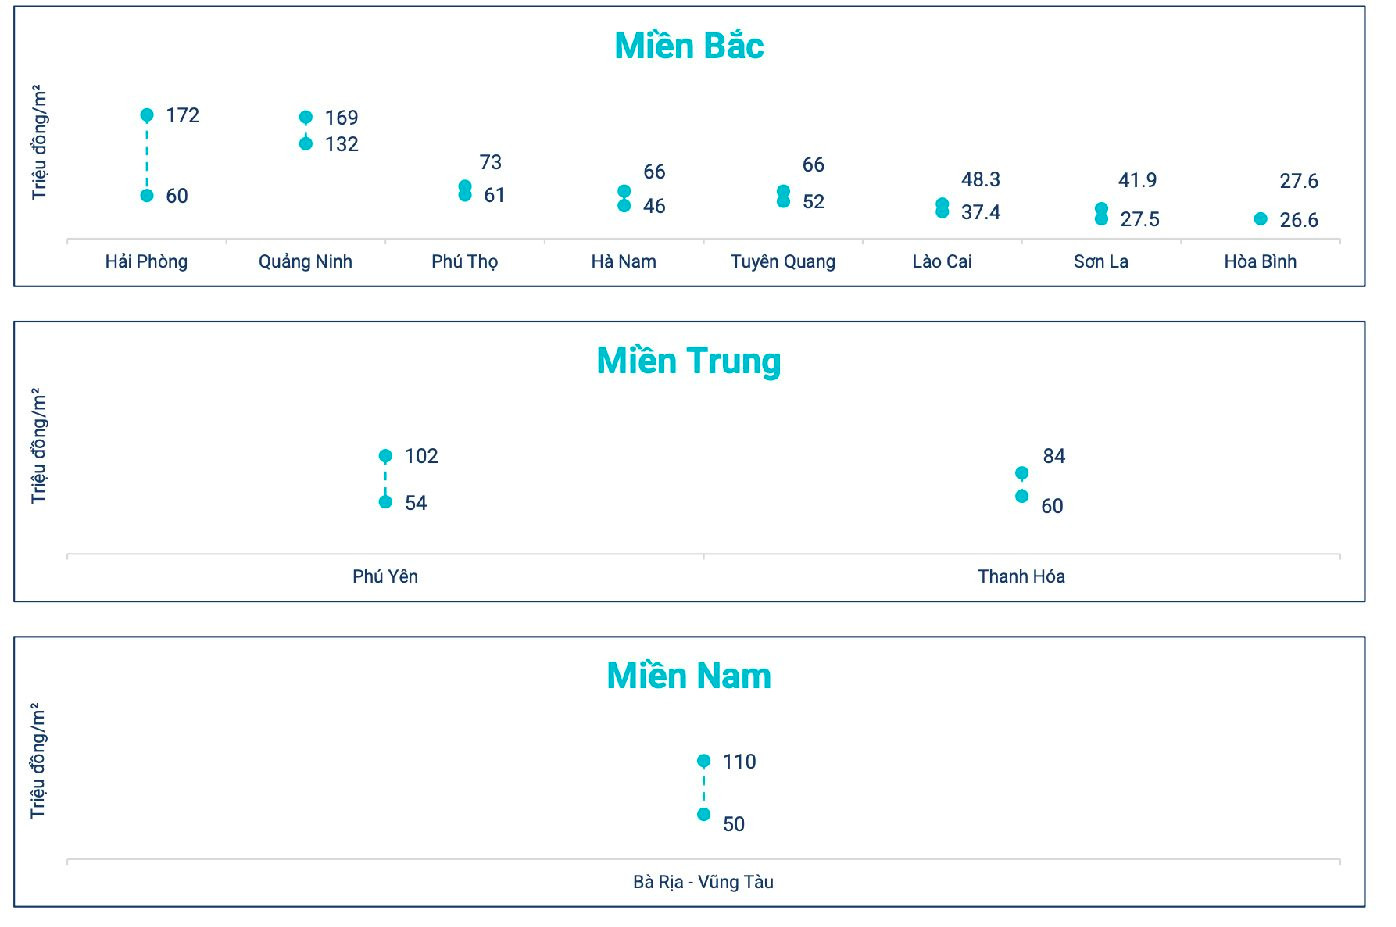This screenshot has width=1396, height=927.
Task: Click the 60 low point for Hải Phòng
Action: (147, 196)
